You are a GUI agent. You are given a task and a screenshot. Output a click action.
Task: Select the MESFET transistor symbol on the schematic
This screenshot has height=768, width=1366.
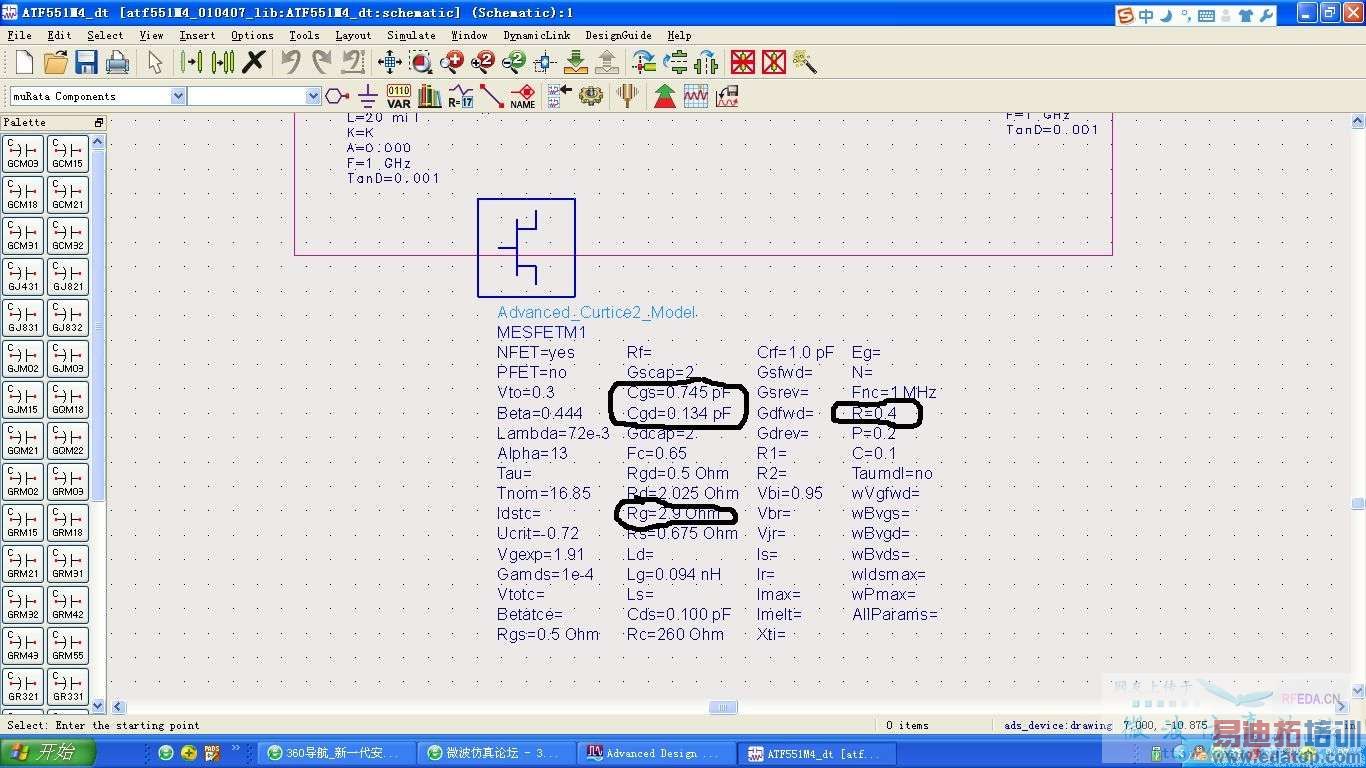[526, 247]
